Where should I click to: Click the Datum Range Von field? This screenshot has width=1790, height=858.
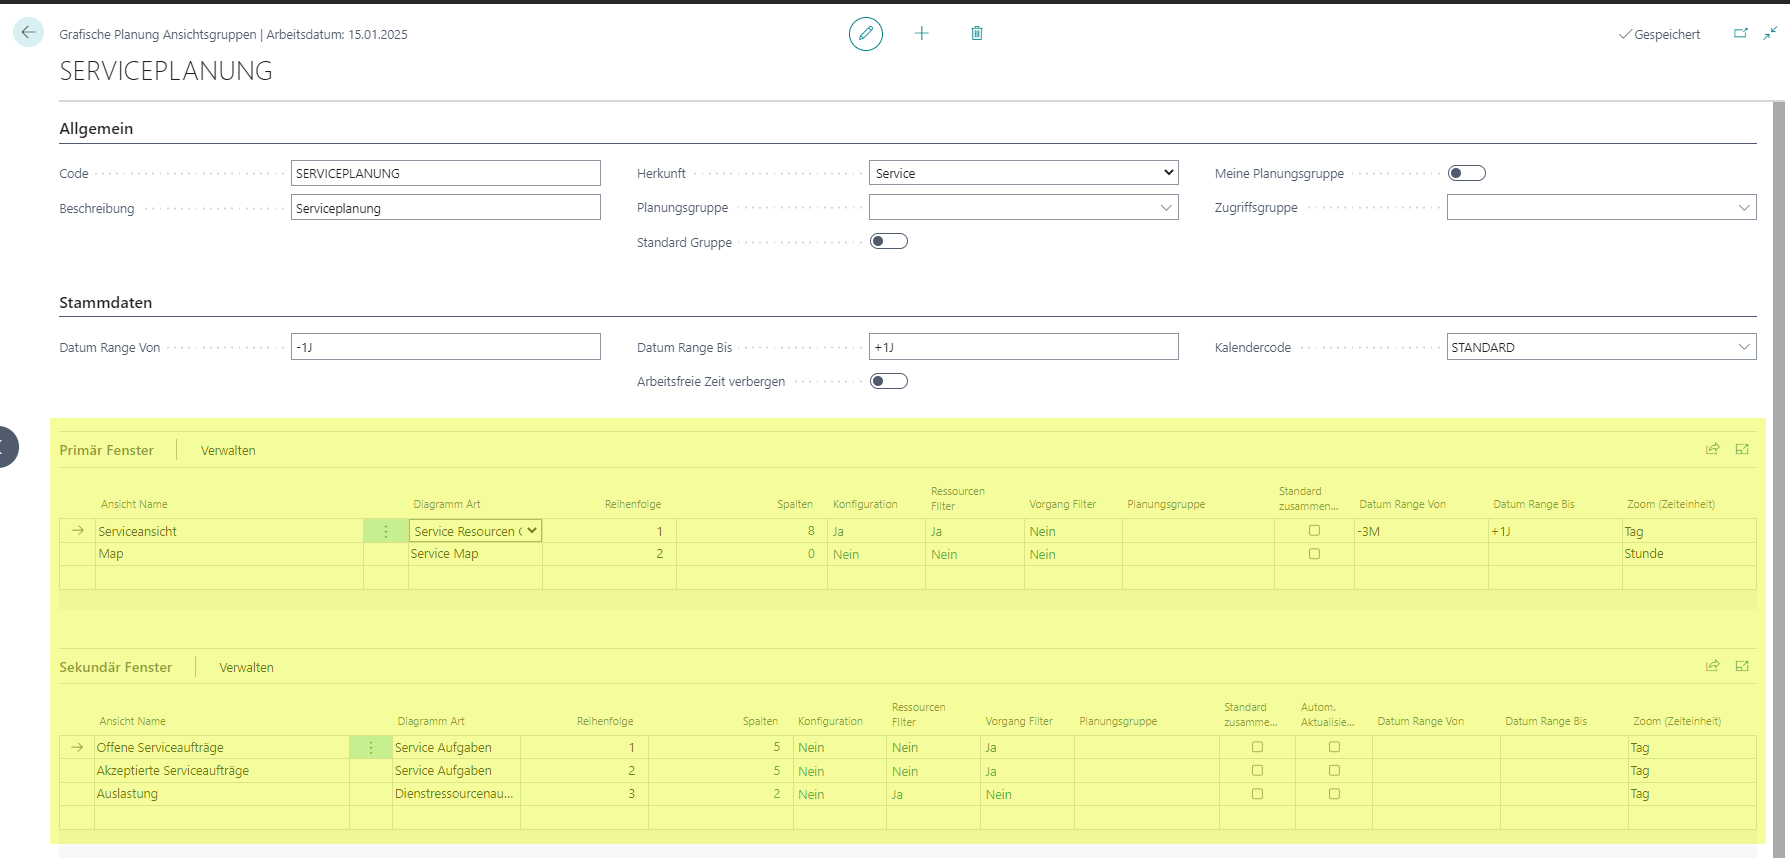tap(446, 347)
